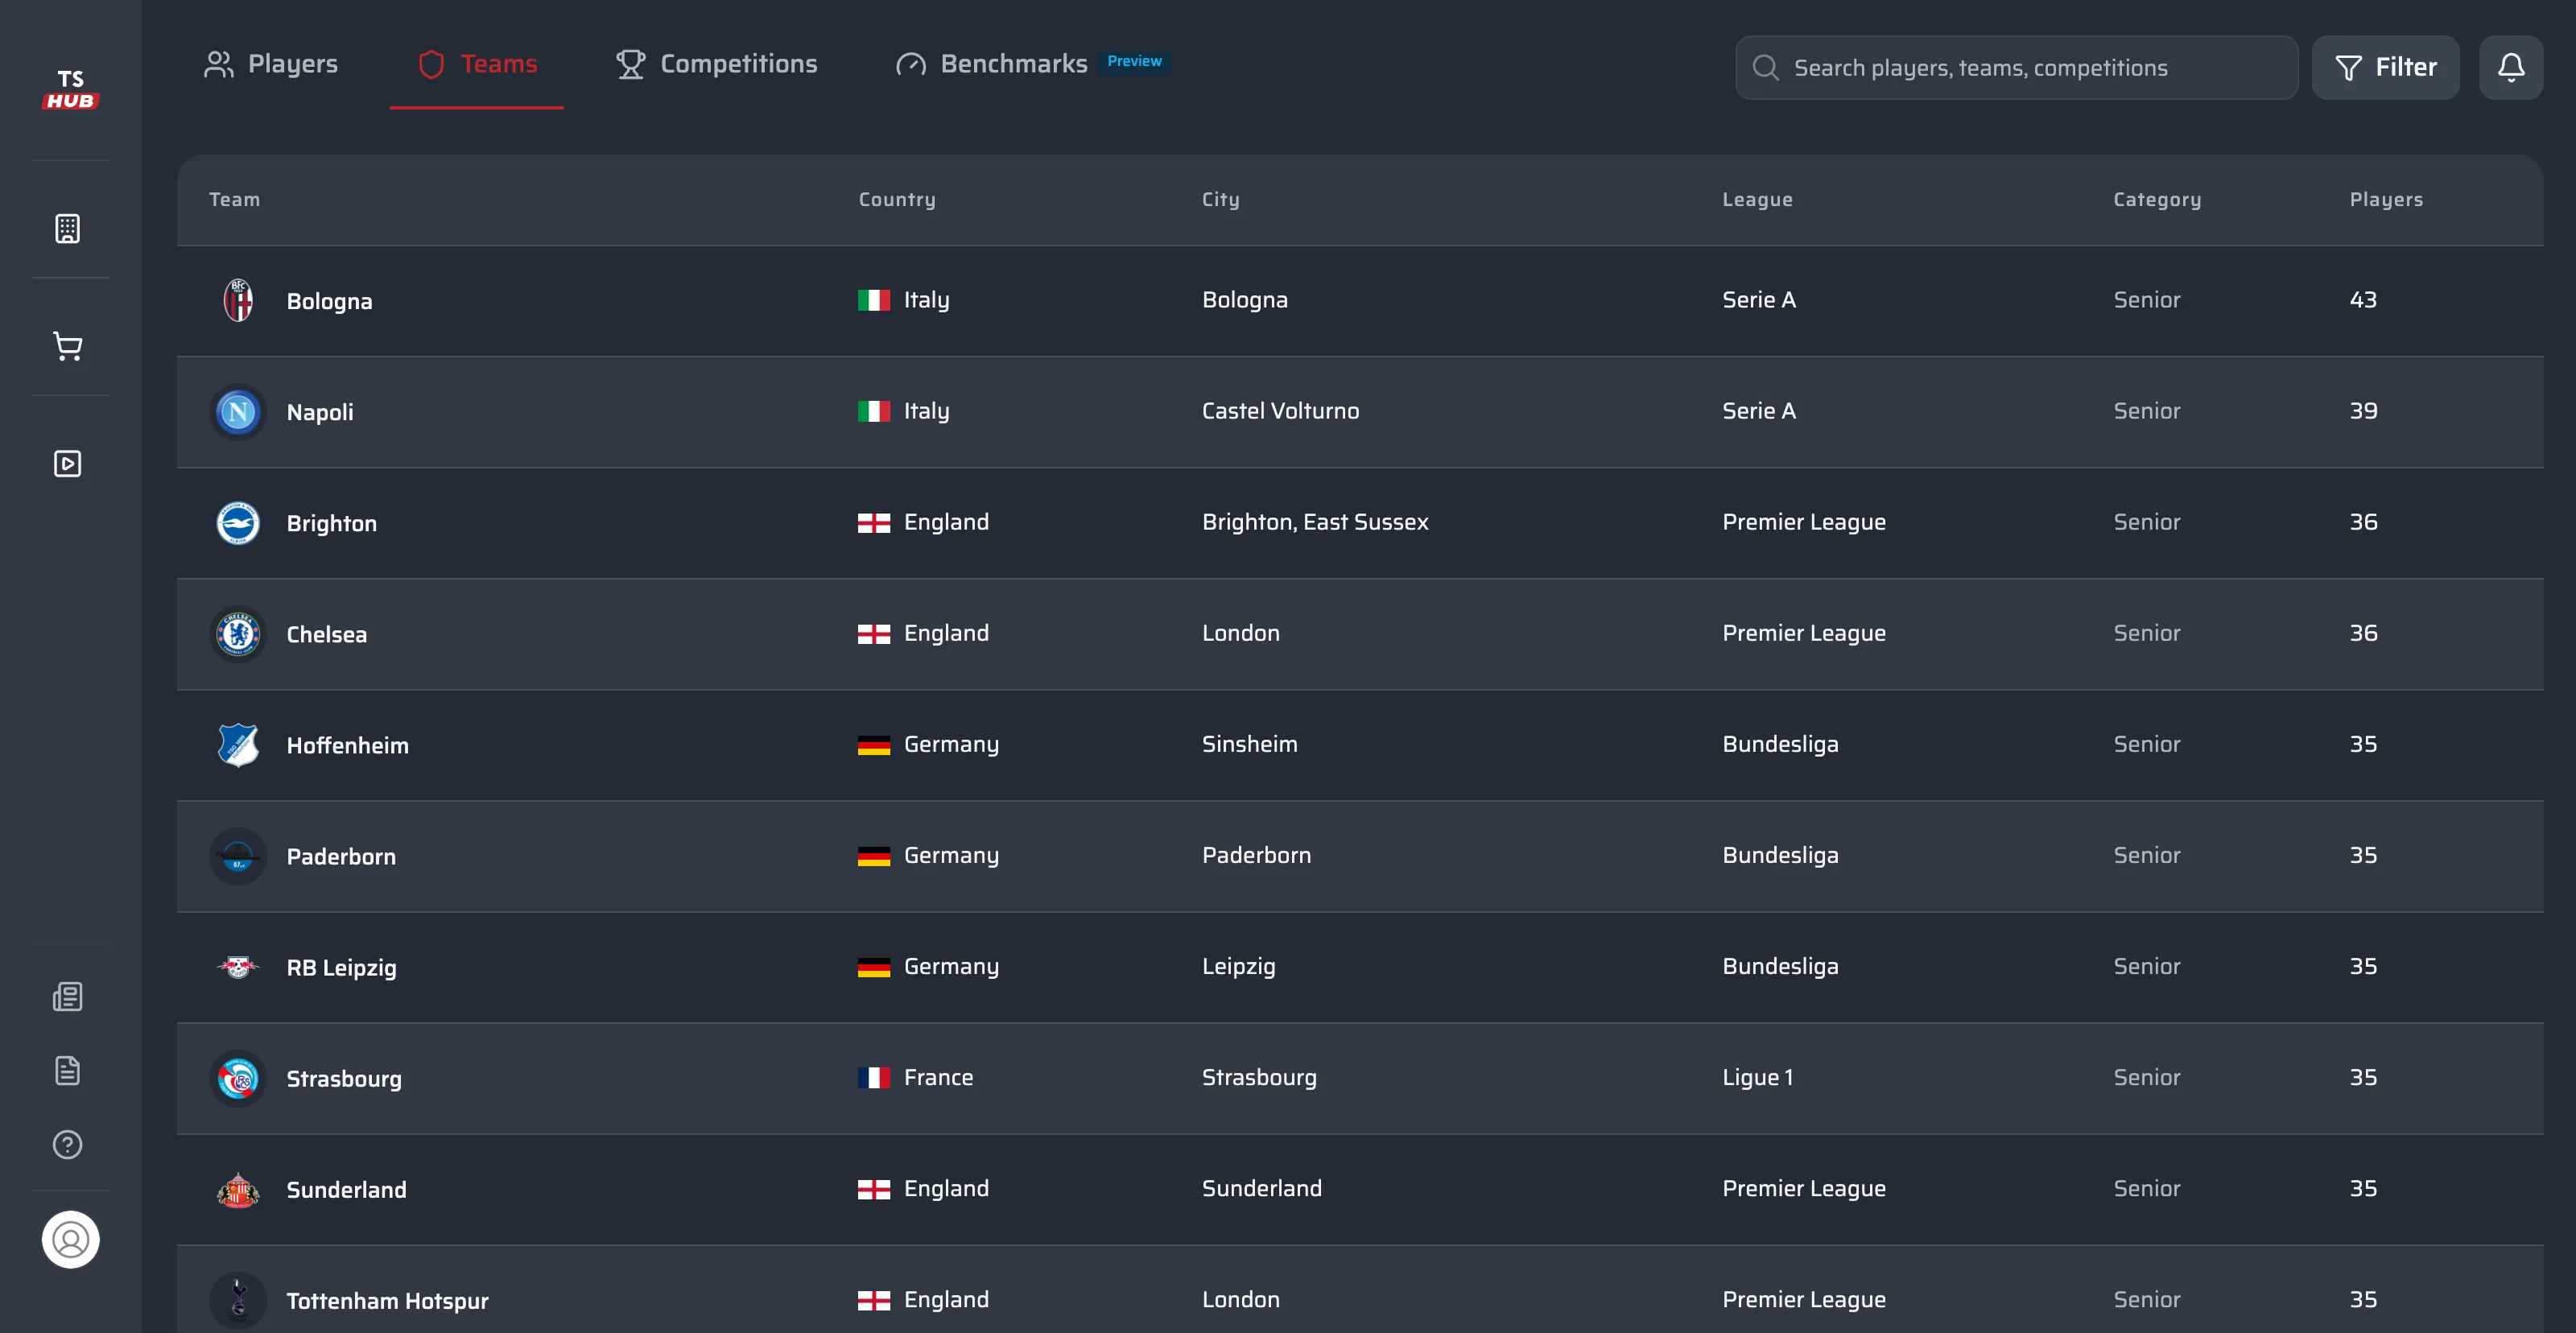
Task: Click the Ligue 1 league cell
Action: coord(1757,1077)
